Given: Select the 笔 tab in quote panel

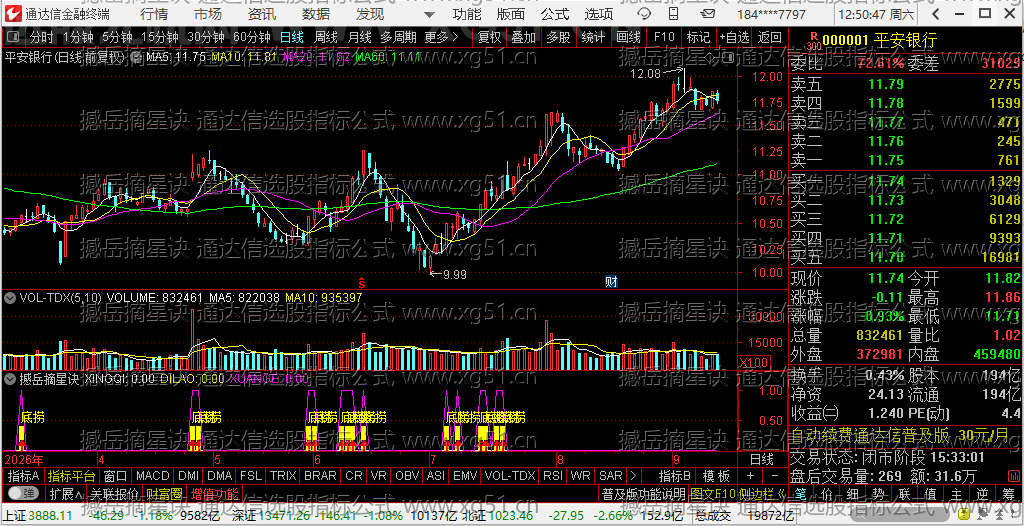Looking at the screenshot, I should click(x=801, y=493).
